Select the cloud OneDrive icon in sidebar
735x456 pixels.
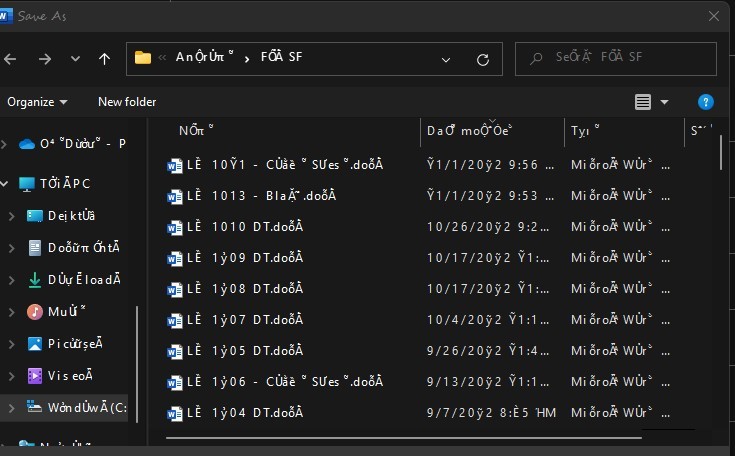click(x=27, y=144)
